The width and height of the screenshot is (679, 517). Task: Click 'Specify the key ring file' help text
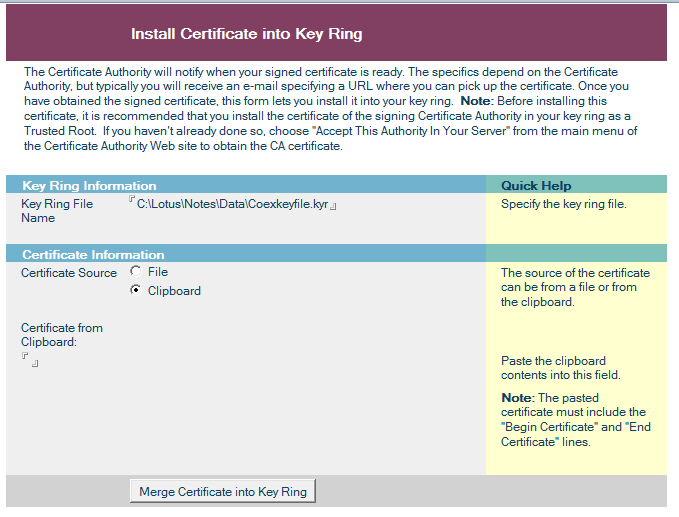click(x=563, y=204)
